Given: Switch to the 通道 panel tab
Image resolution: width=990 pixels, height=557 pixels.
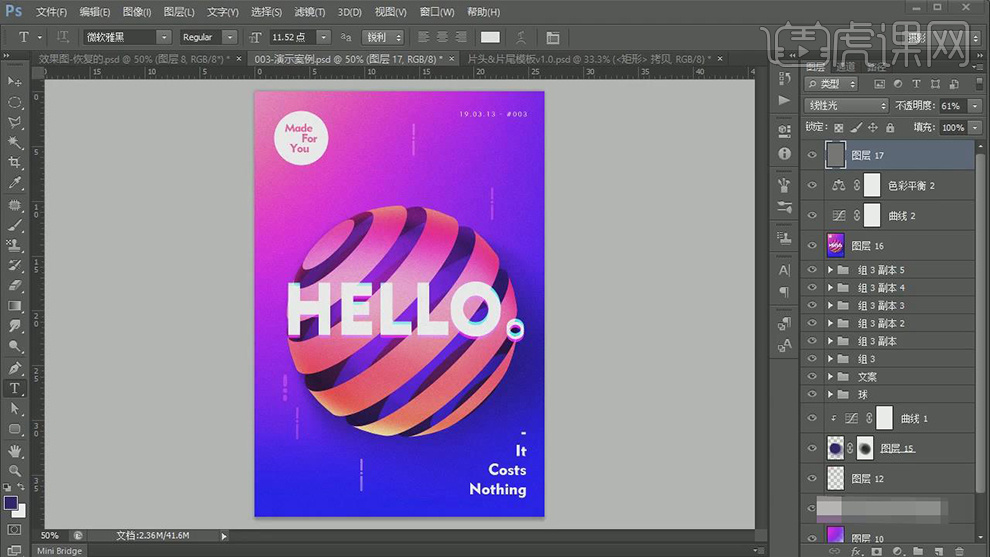Looking at the screenshot, I should (x=843, y=66).
